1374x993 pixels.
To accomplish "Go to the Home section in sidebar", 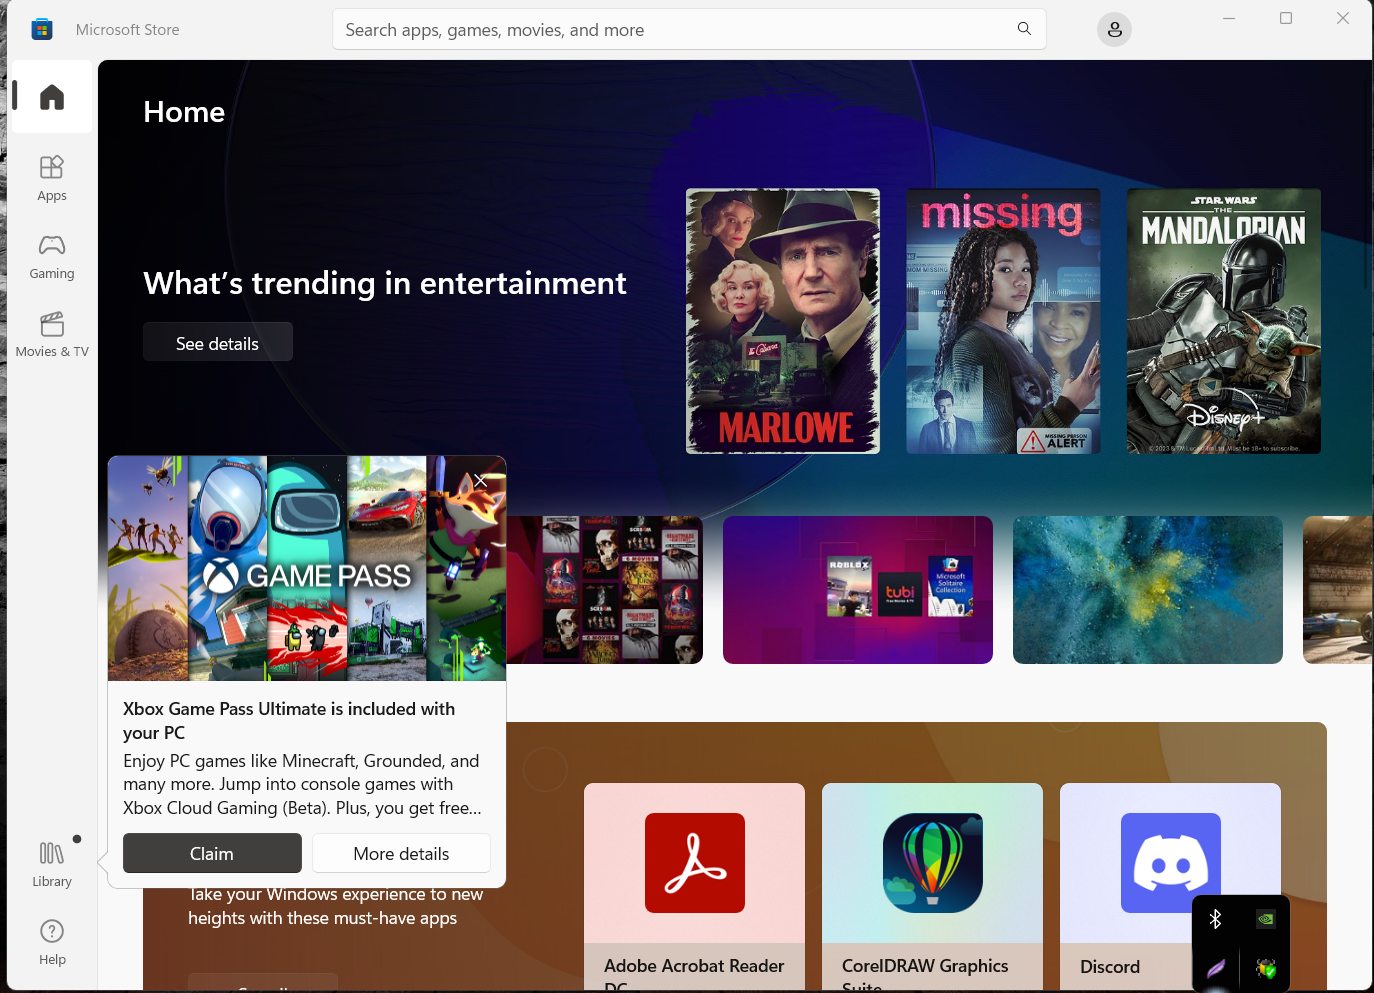I will point(52,97).
